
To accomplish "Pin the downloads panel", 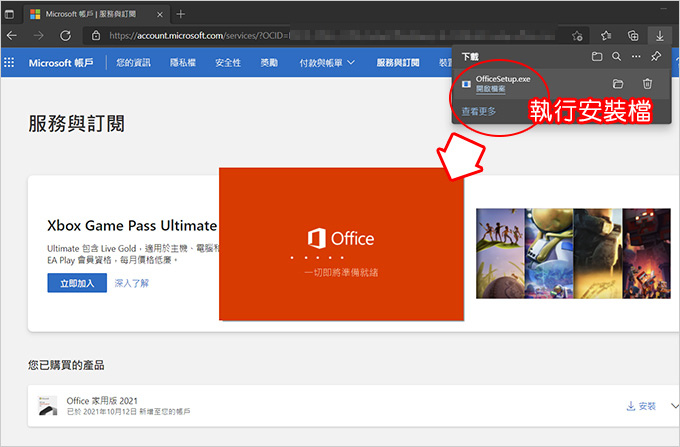I will tap(656, 56).
